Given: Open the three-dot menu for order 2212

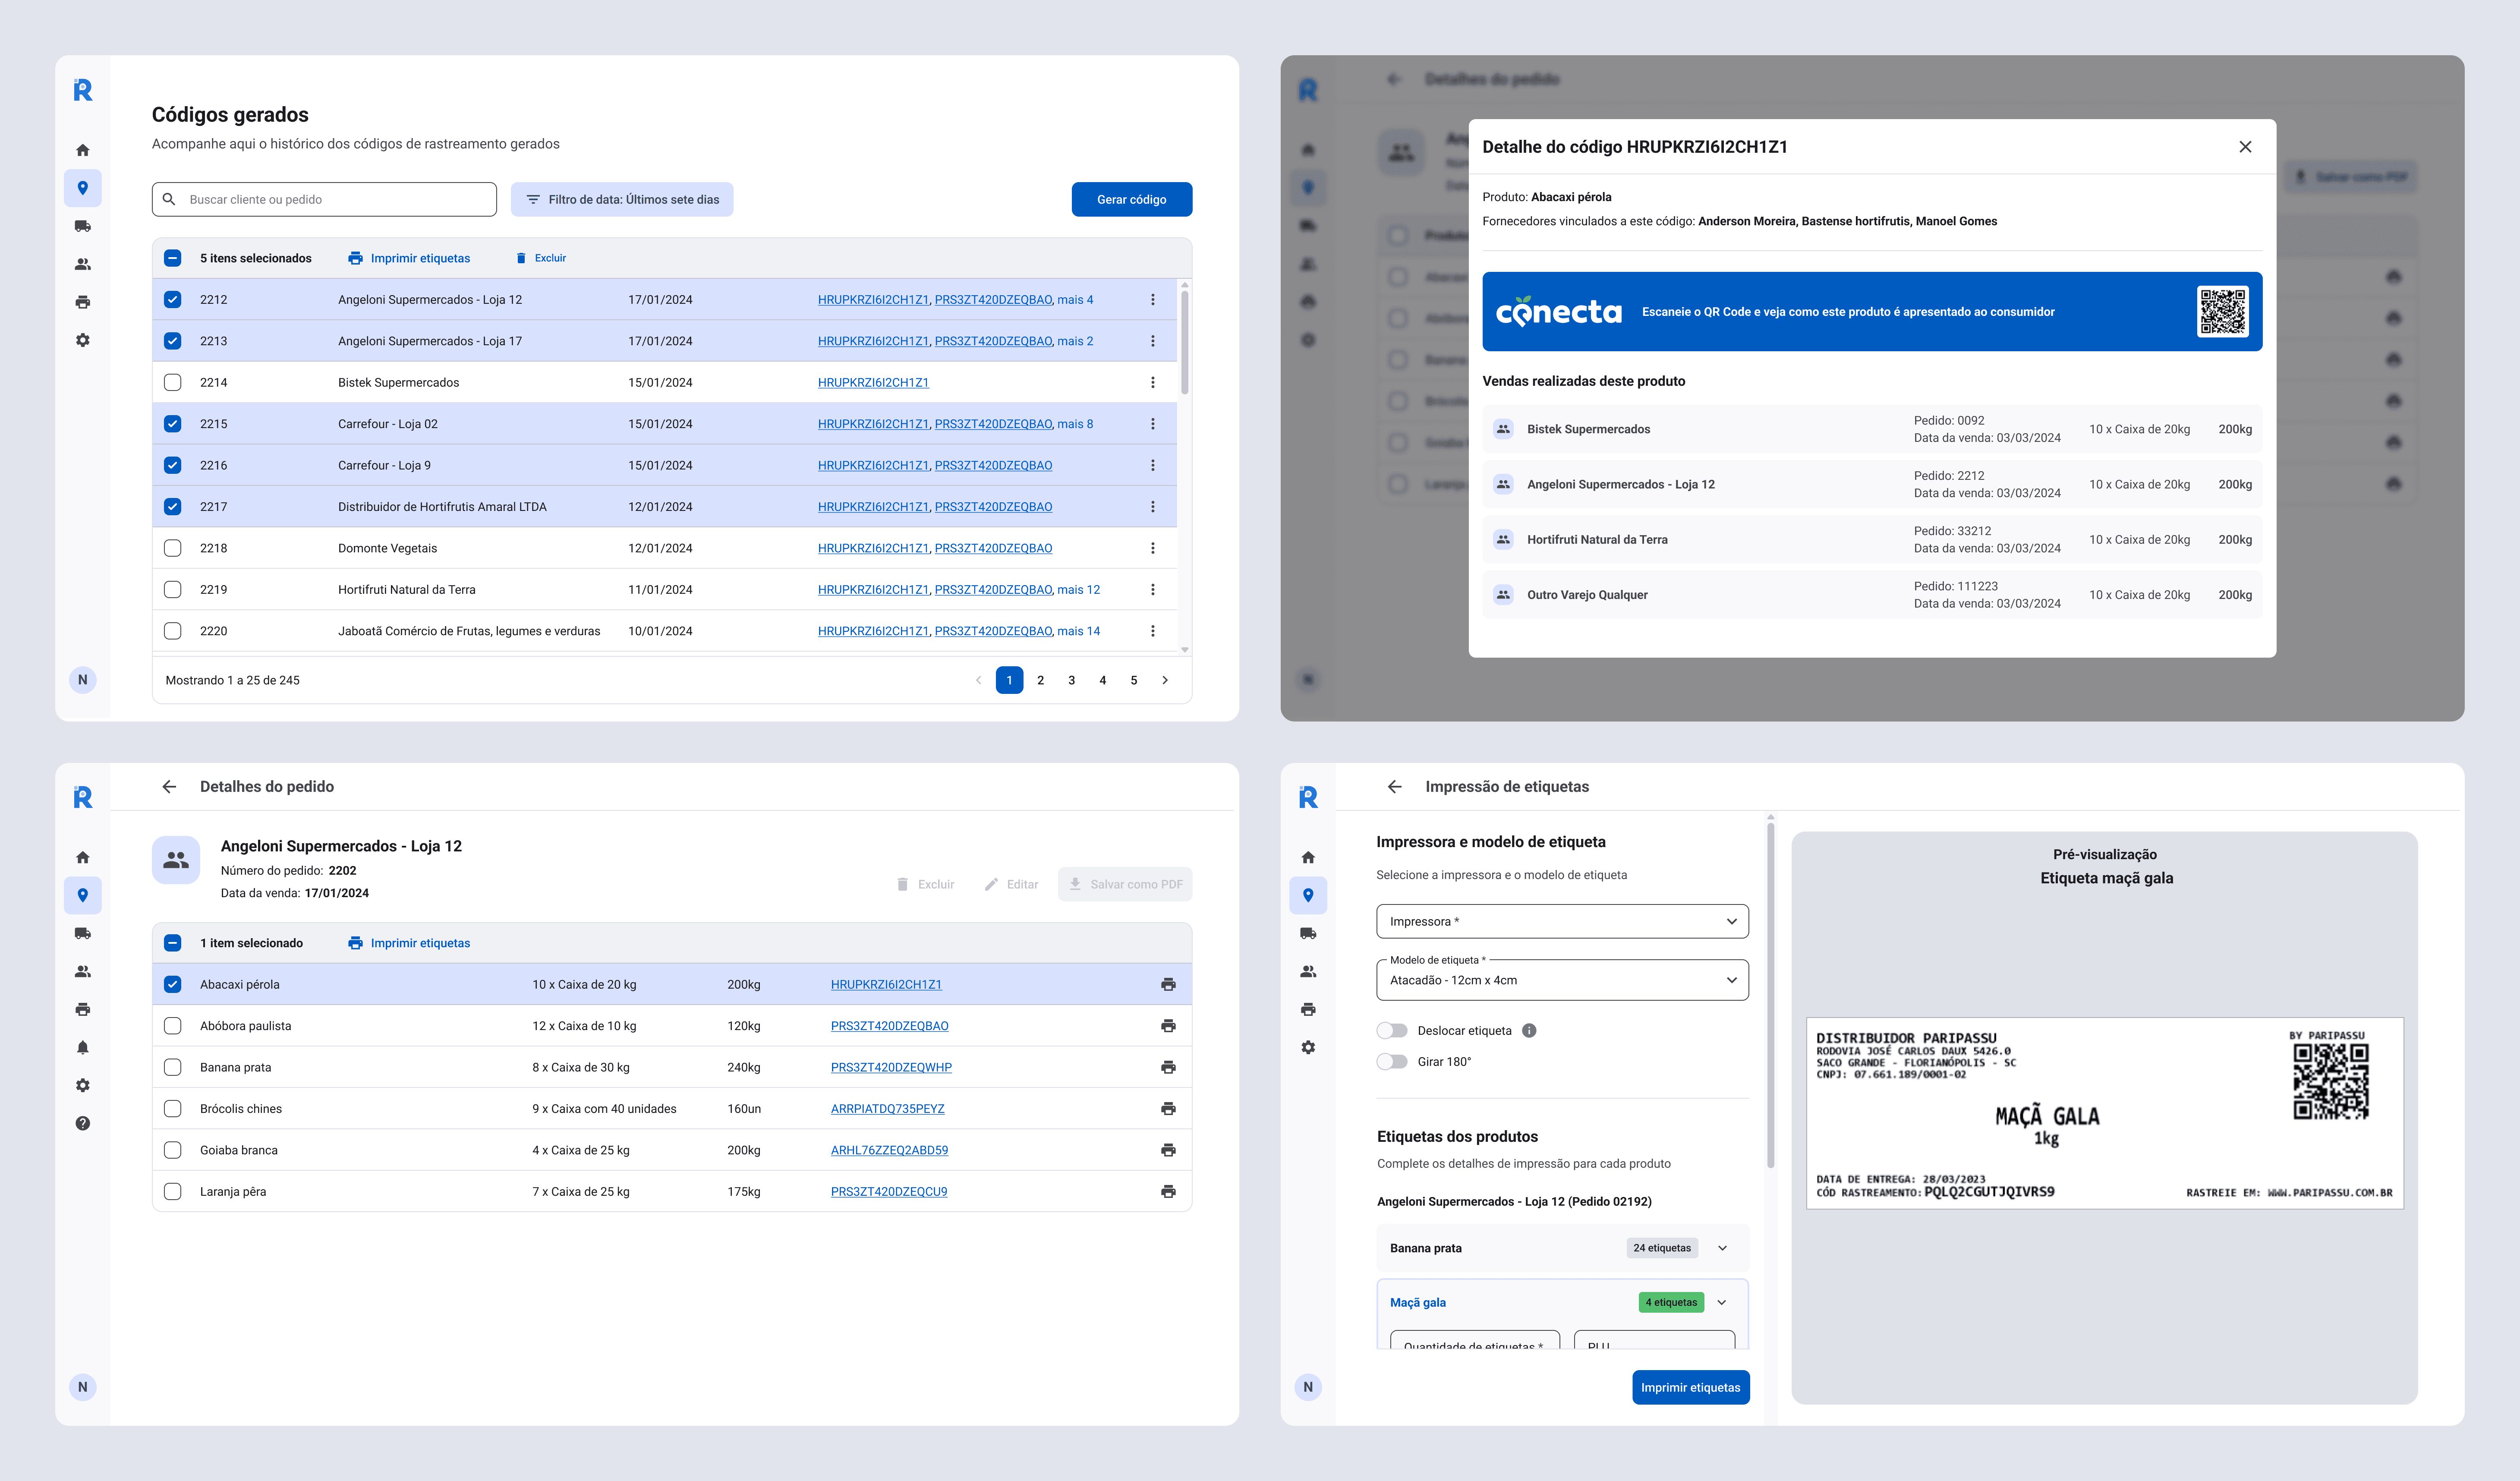Looking at the screenshot, I should click(1153, 299).
